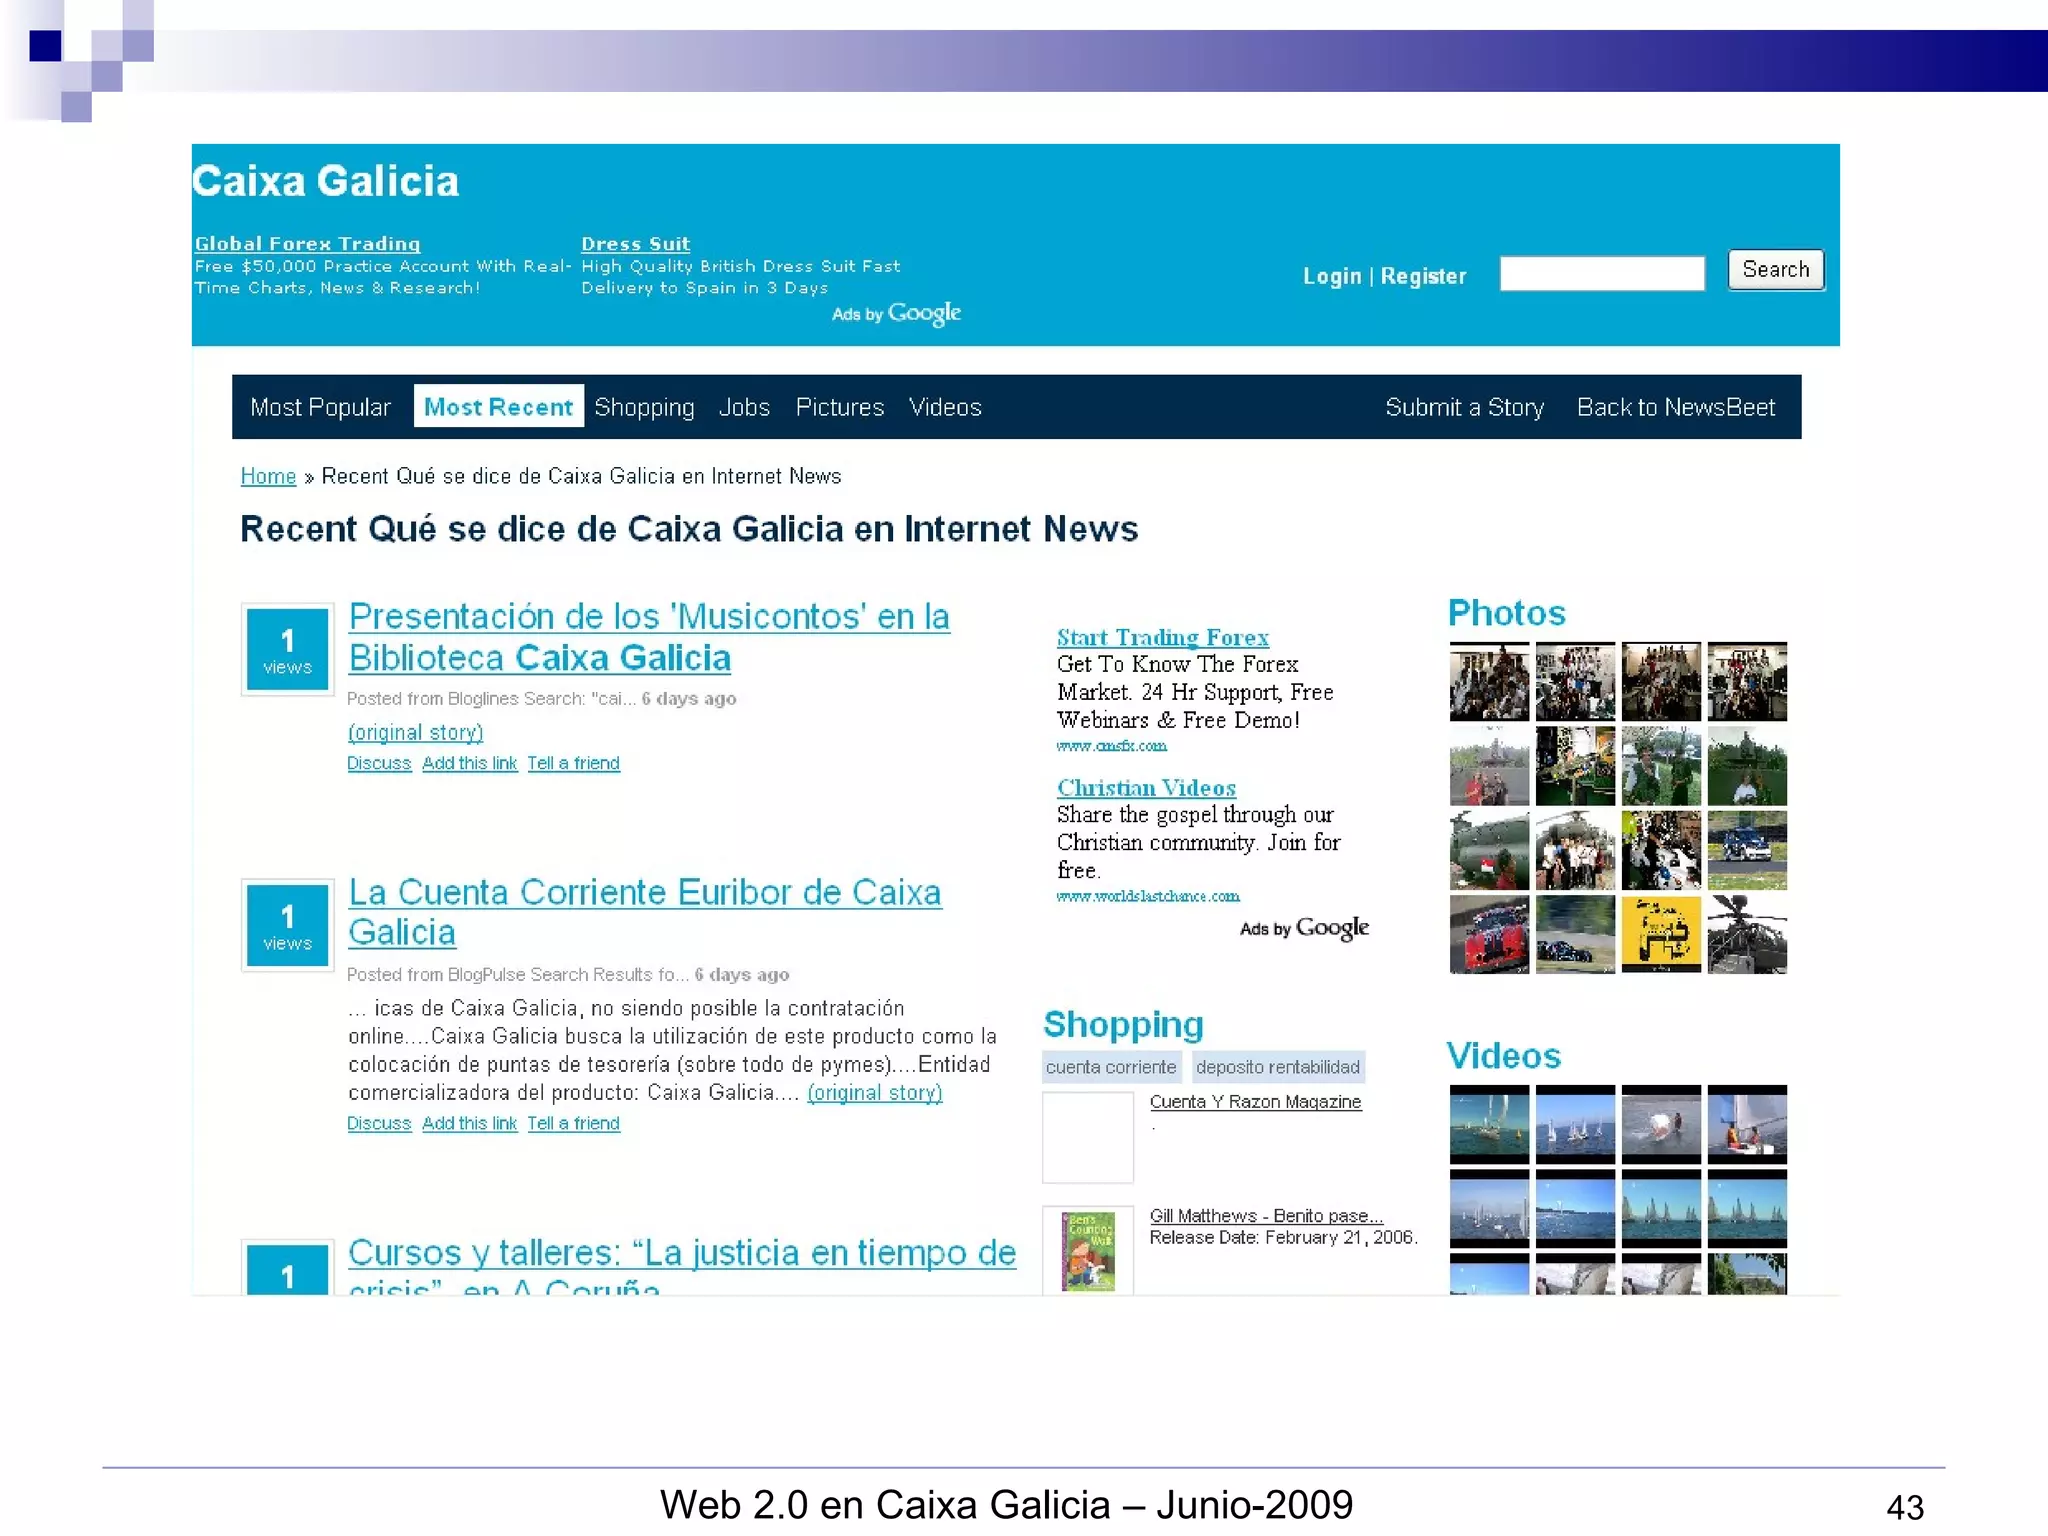Select the Most Recent tab

498,407
